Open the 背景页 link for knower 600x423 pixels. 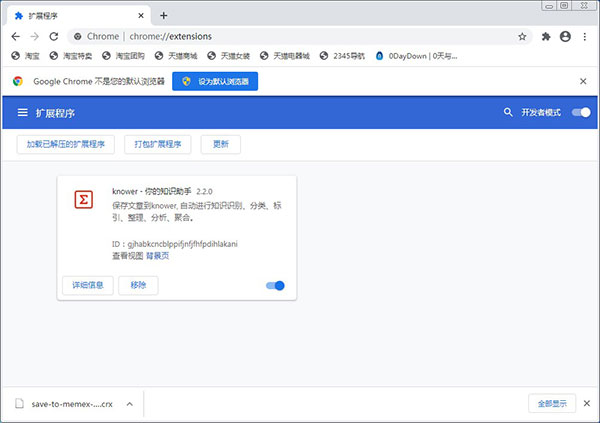point(157,256)
